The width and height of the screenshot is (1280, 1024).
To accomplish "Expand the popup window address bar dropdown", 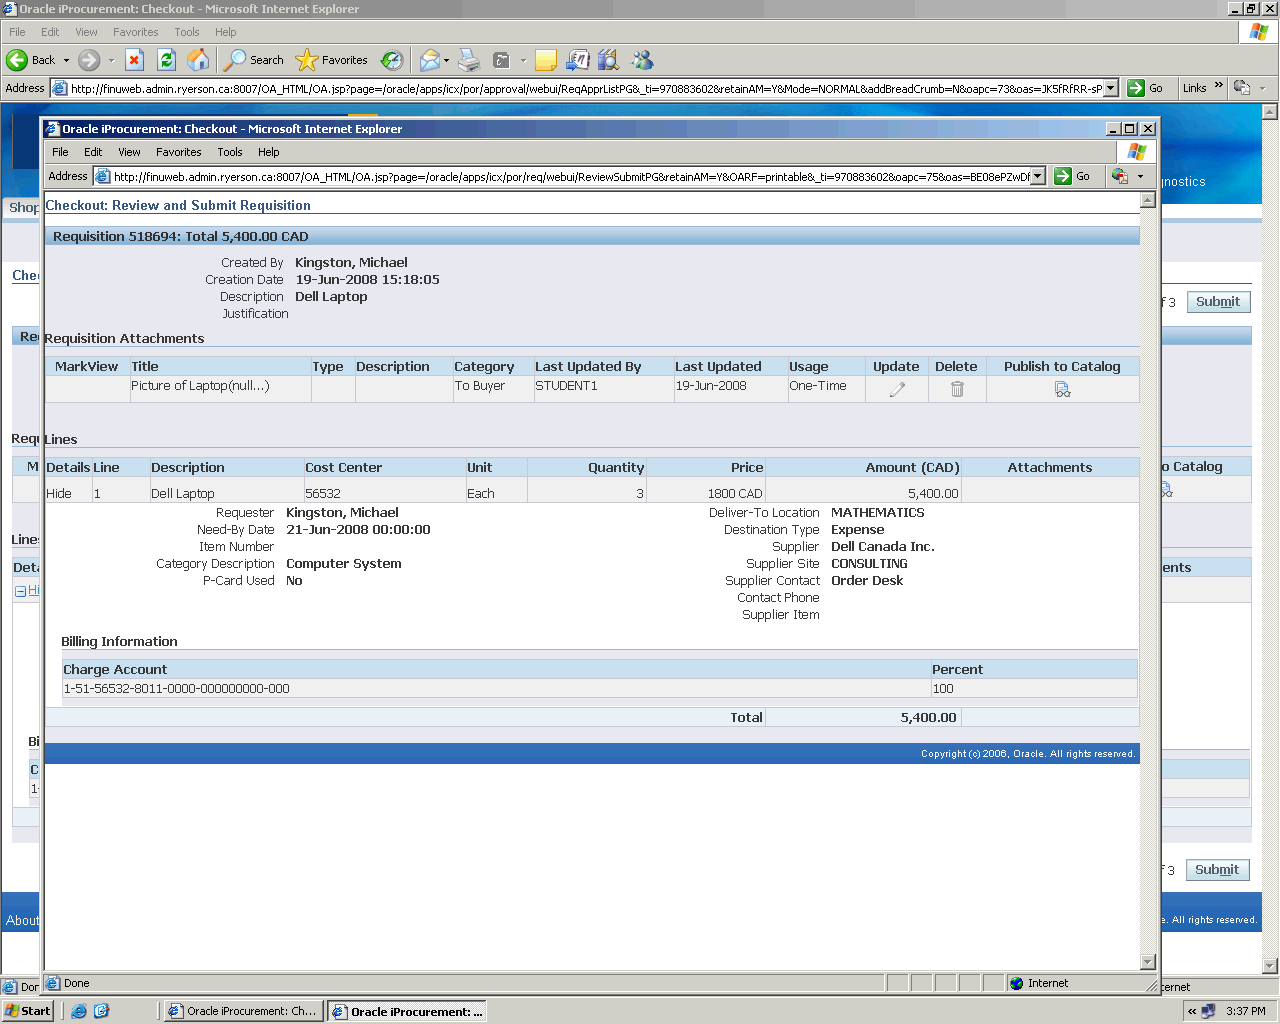I will [1037, 177].
